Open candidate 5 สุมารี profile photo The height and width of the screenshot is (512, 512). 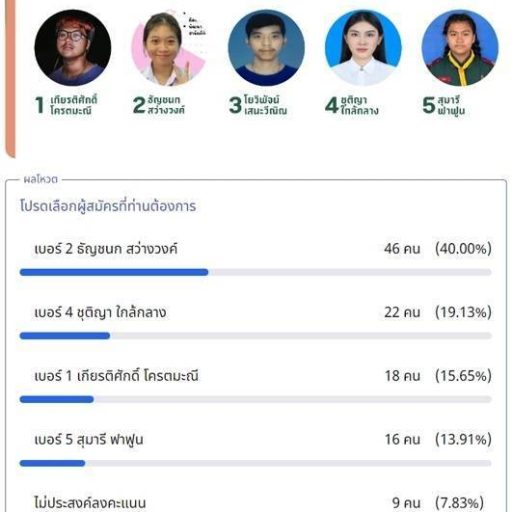click(x=460, y=48)
